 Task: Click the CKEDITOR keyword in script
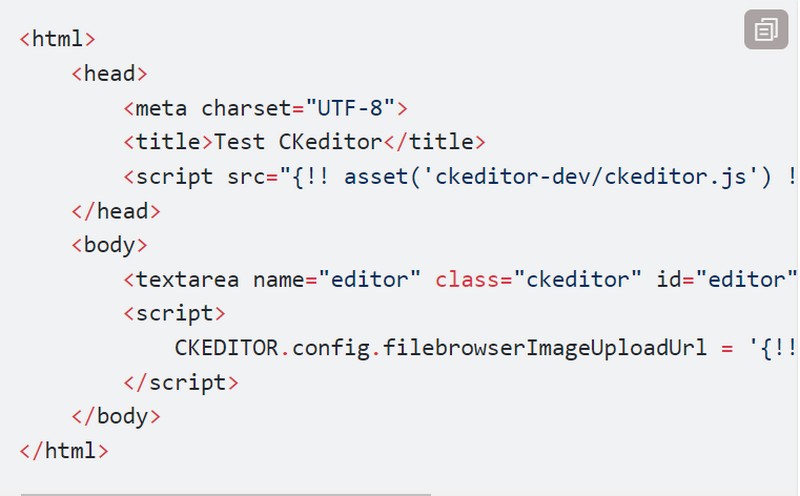click(x=227, y=348)
